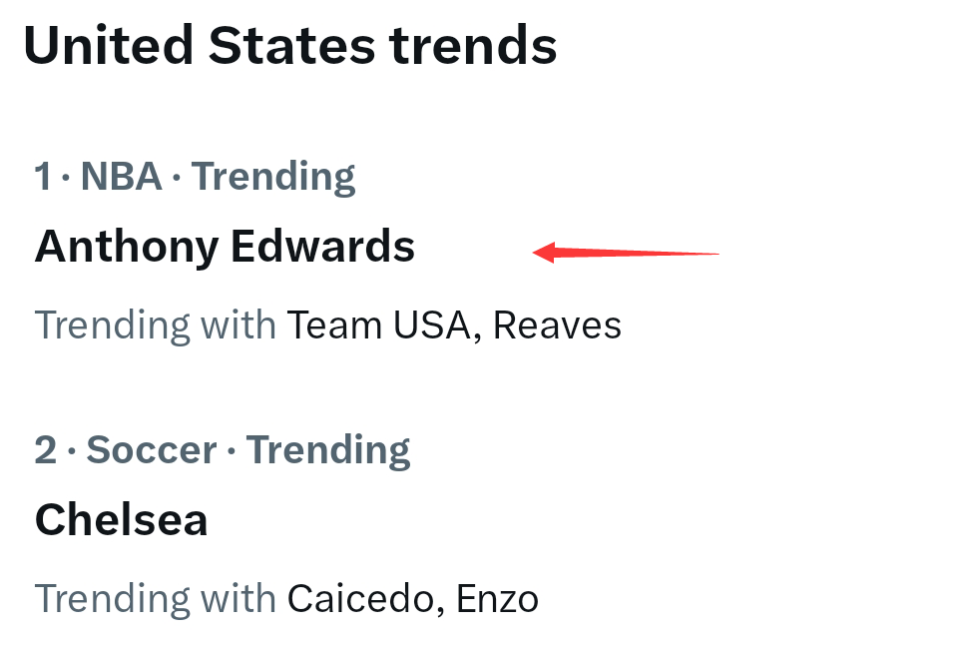This screenshot has width=960, height=650.
Task: Click 'Trending with' text under Chelsea
Action: pyautogui.click(x=155, y=599)
